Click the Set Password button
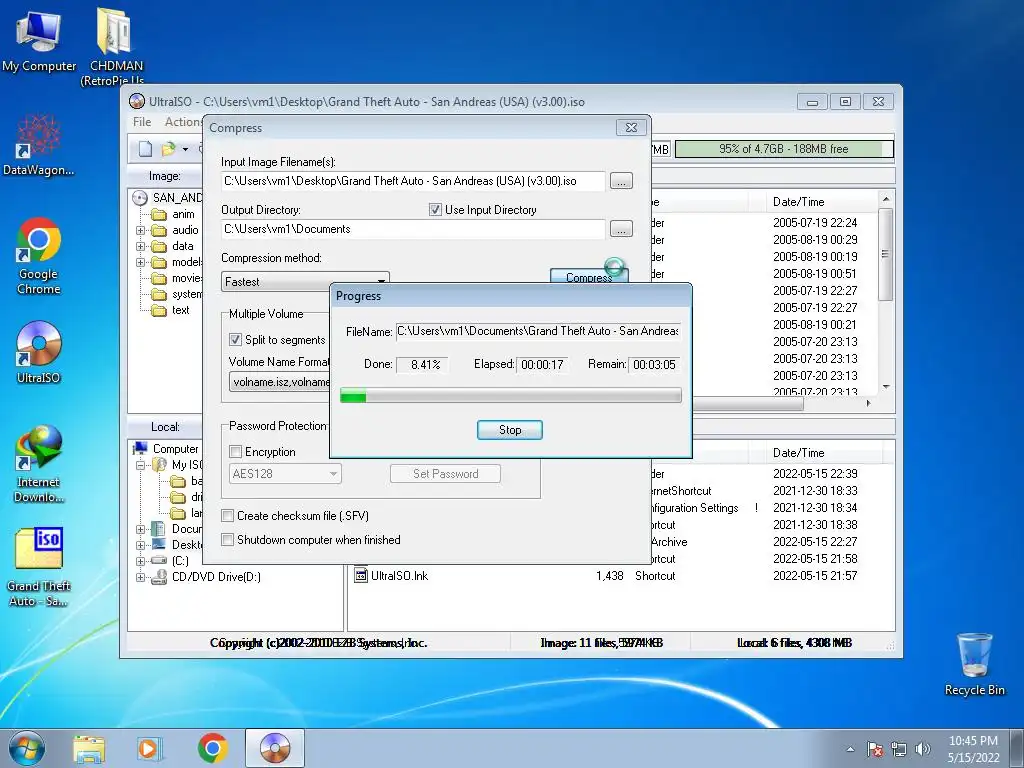Screen dimensions: 1024x768 [x=445, y=474]
